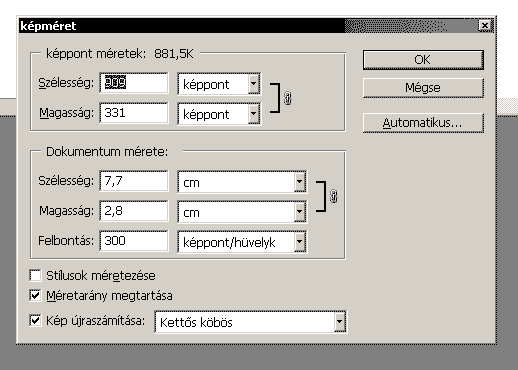Screen dimensions: 518x370
Task: Click the Felbontás field showing 300
Action: [134, 241]
